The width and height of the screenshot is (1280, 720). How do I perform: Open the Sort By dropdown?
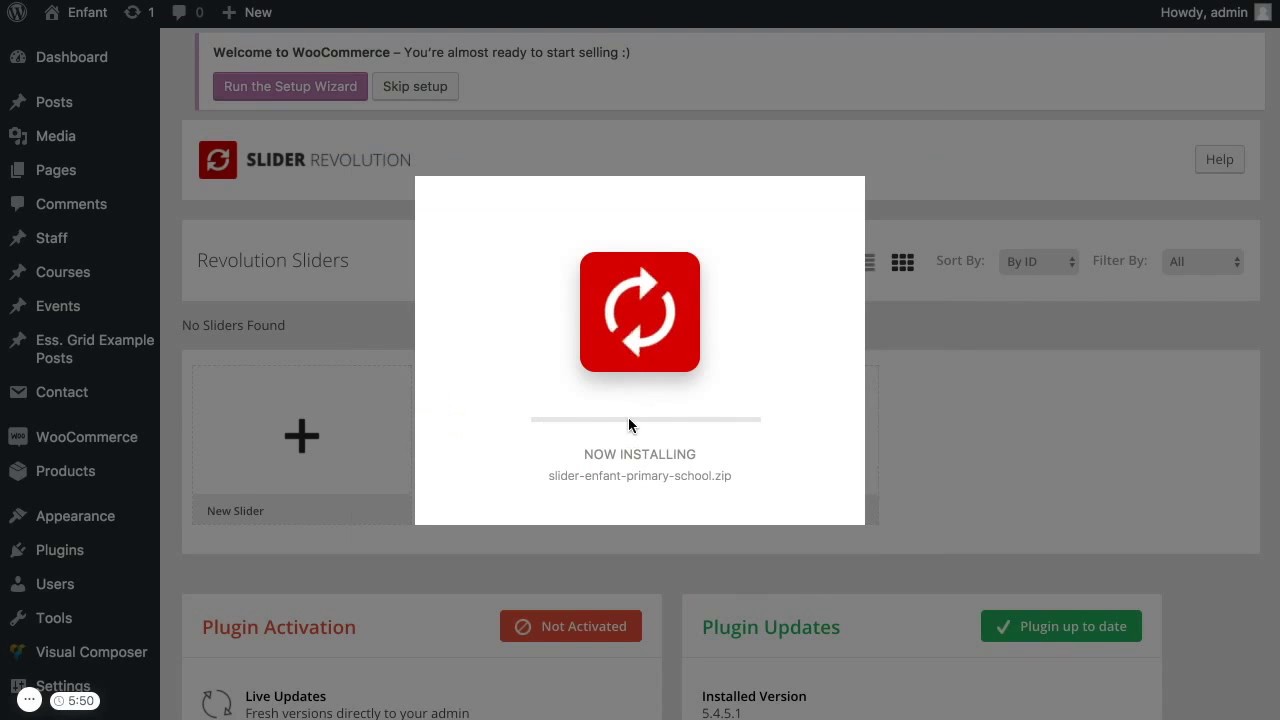pyautogui.click(x=1039, y=261)
